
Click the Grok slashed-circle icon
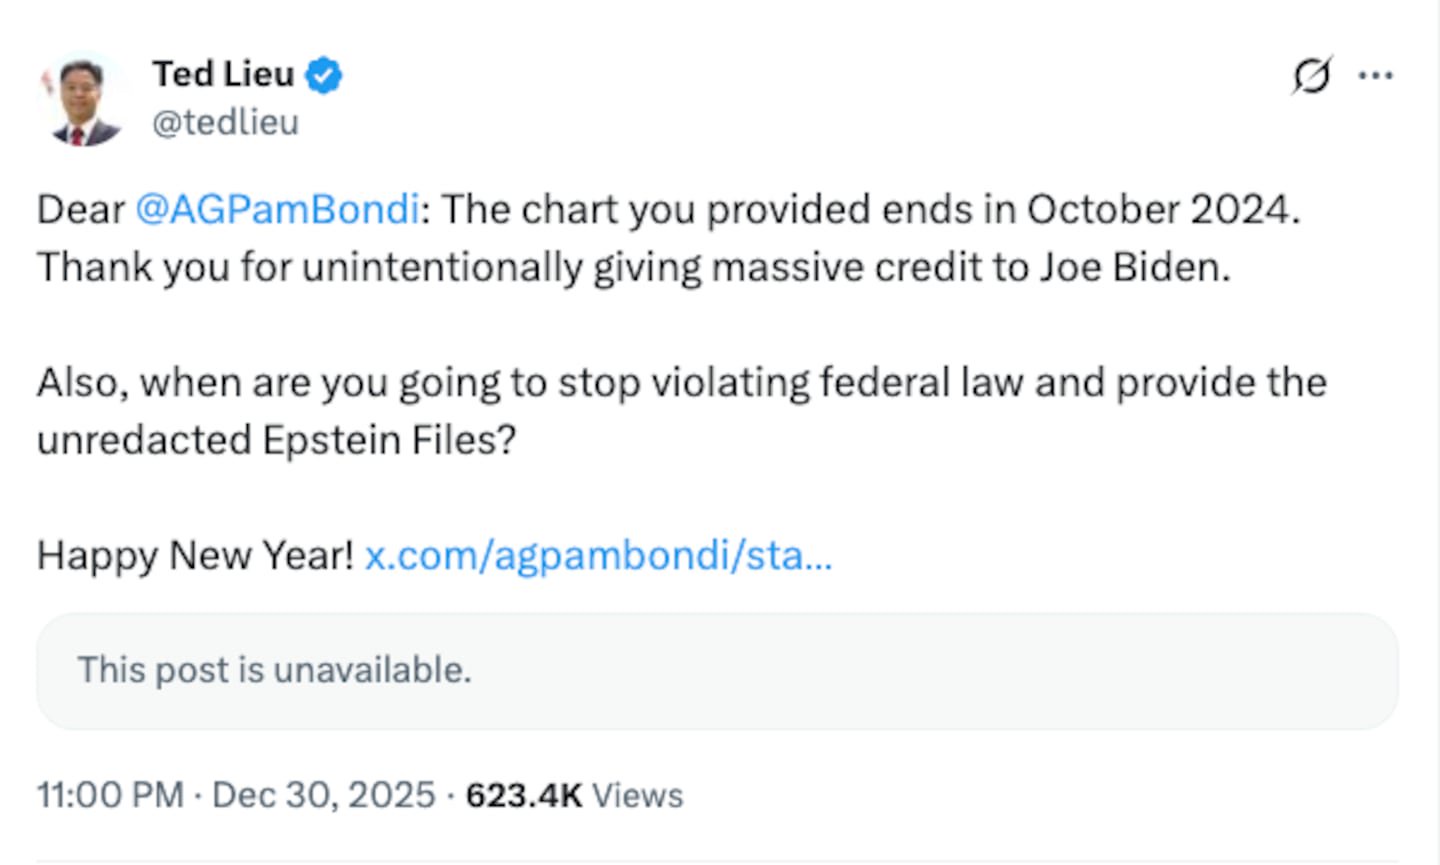tap(1311, 75)
